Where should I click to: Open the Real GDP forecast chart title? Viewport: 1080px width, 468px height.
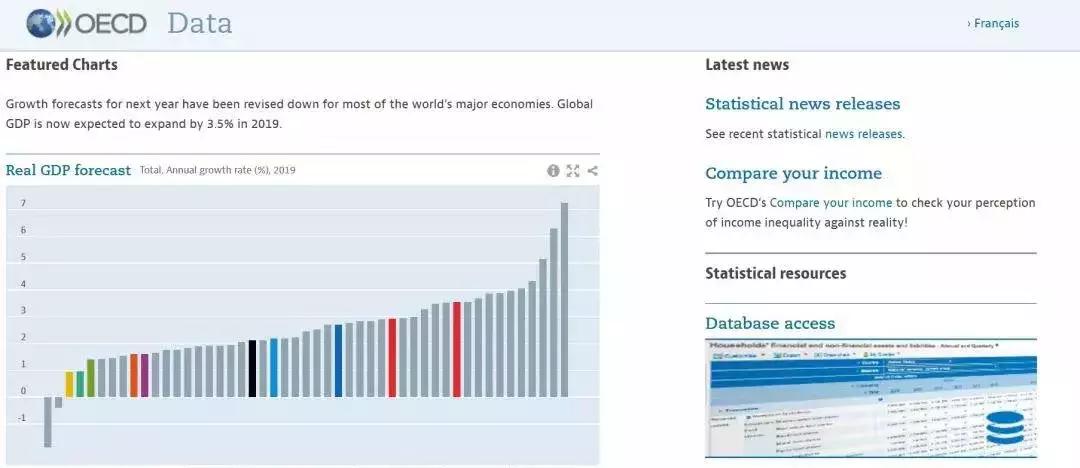(68, 170)
